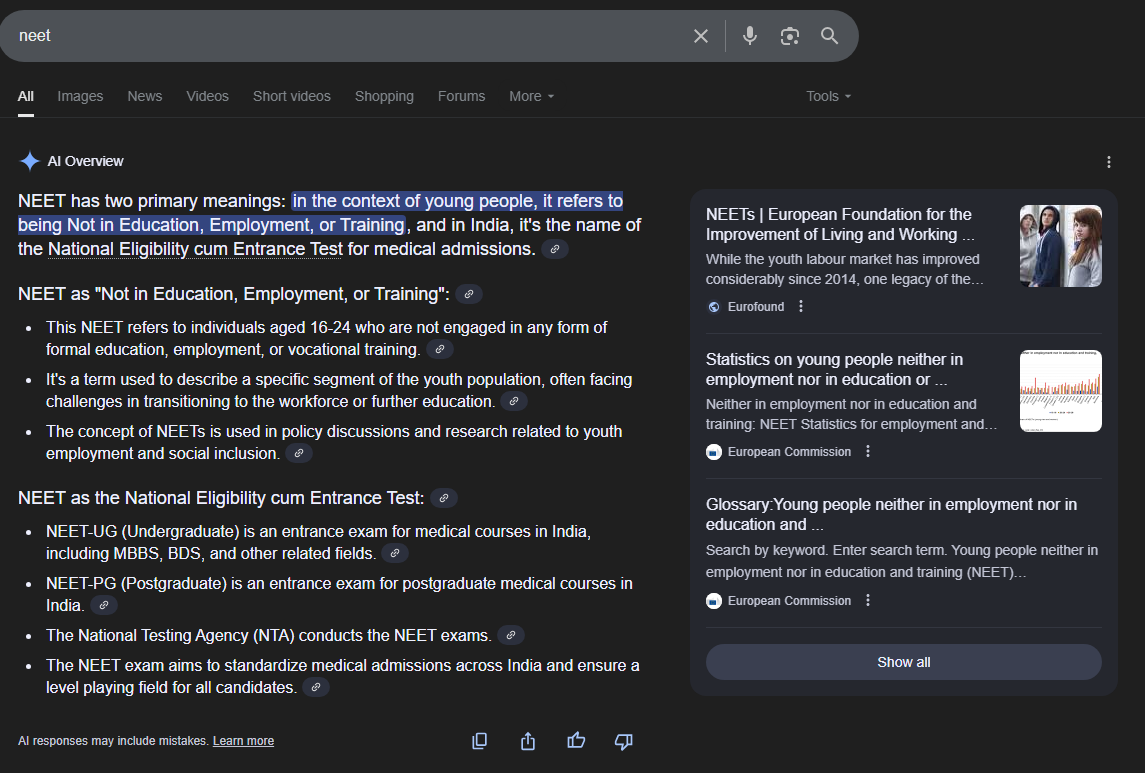
Task: Start voice search with microphone icon
Action: tap(750, 36)
